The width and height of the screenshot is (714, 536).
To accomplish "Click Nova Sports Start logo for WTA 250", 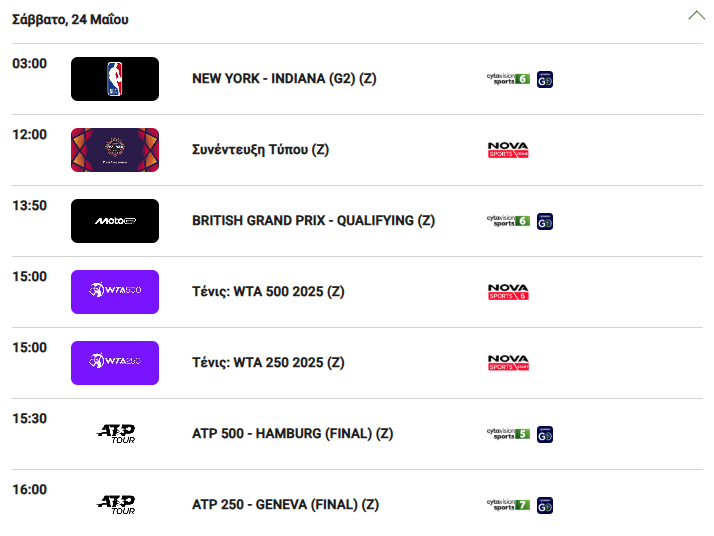I will pos(508,363).
